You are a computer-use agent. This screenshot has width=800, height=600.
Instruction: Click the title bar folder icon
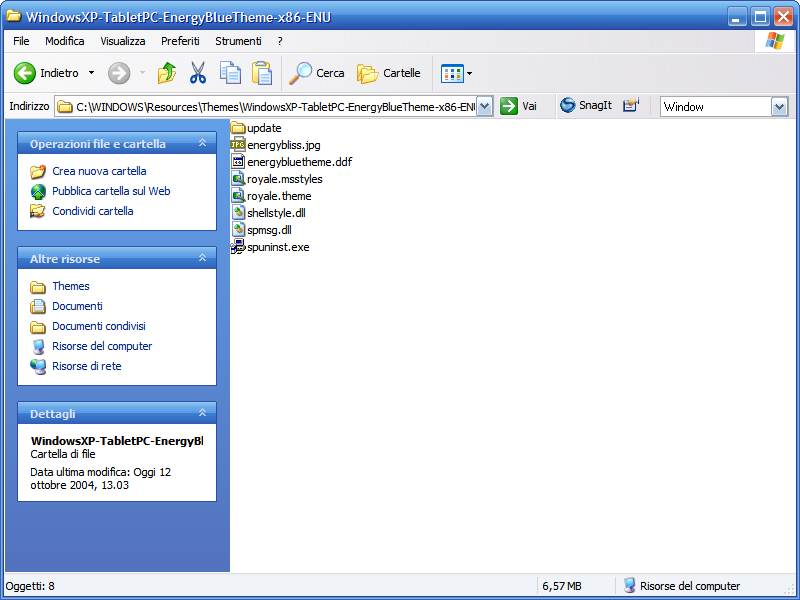[13, 16]
